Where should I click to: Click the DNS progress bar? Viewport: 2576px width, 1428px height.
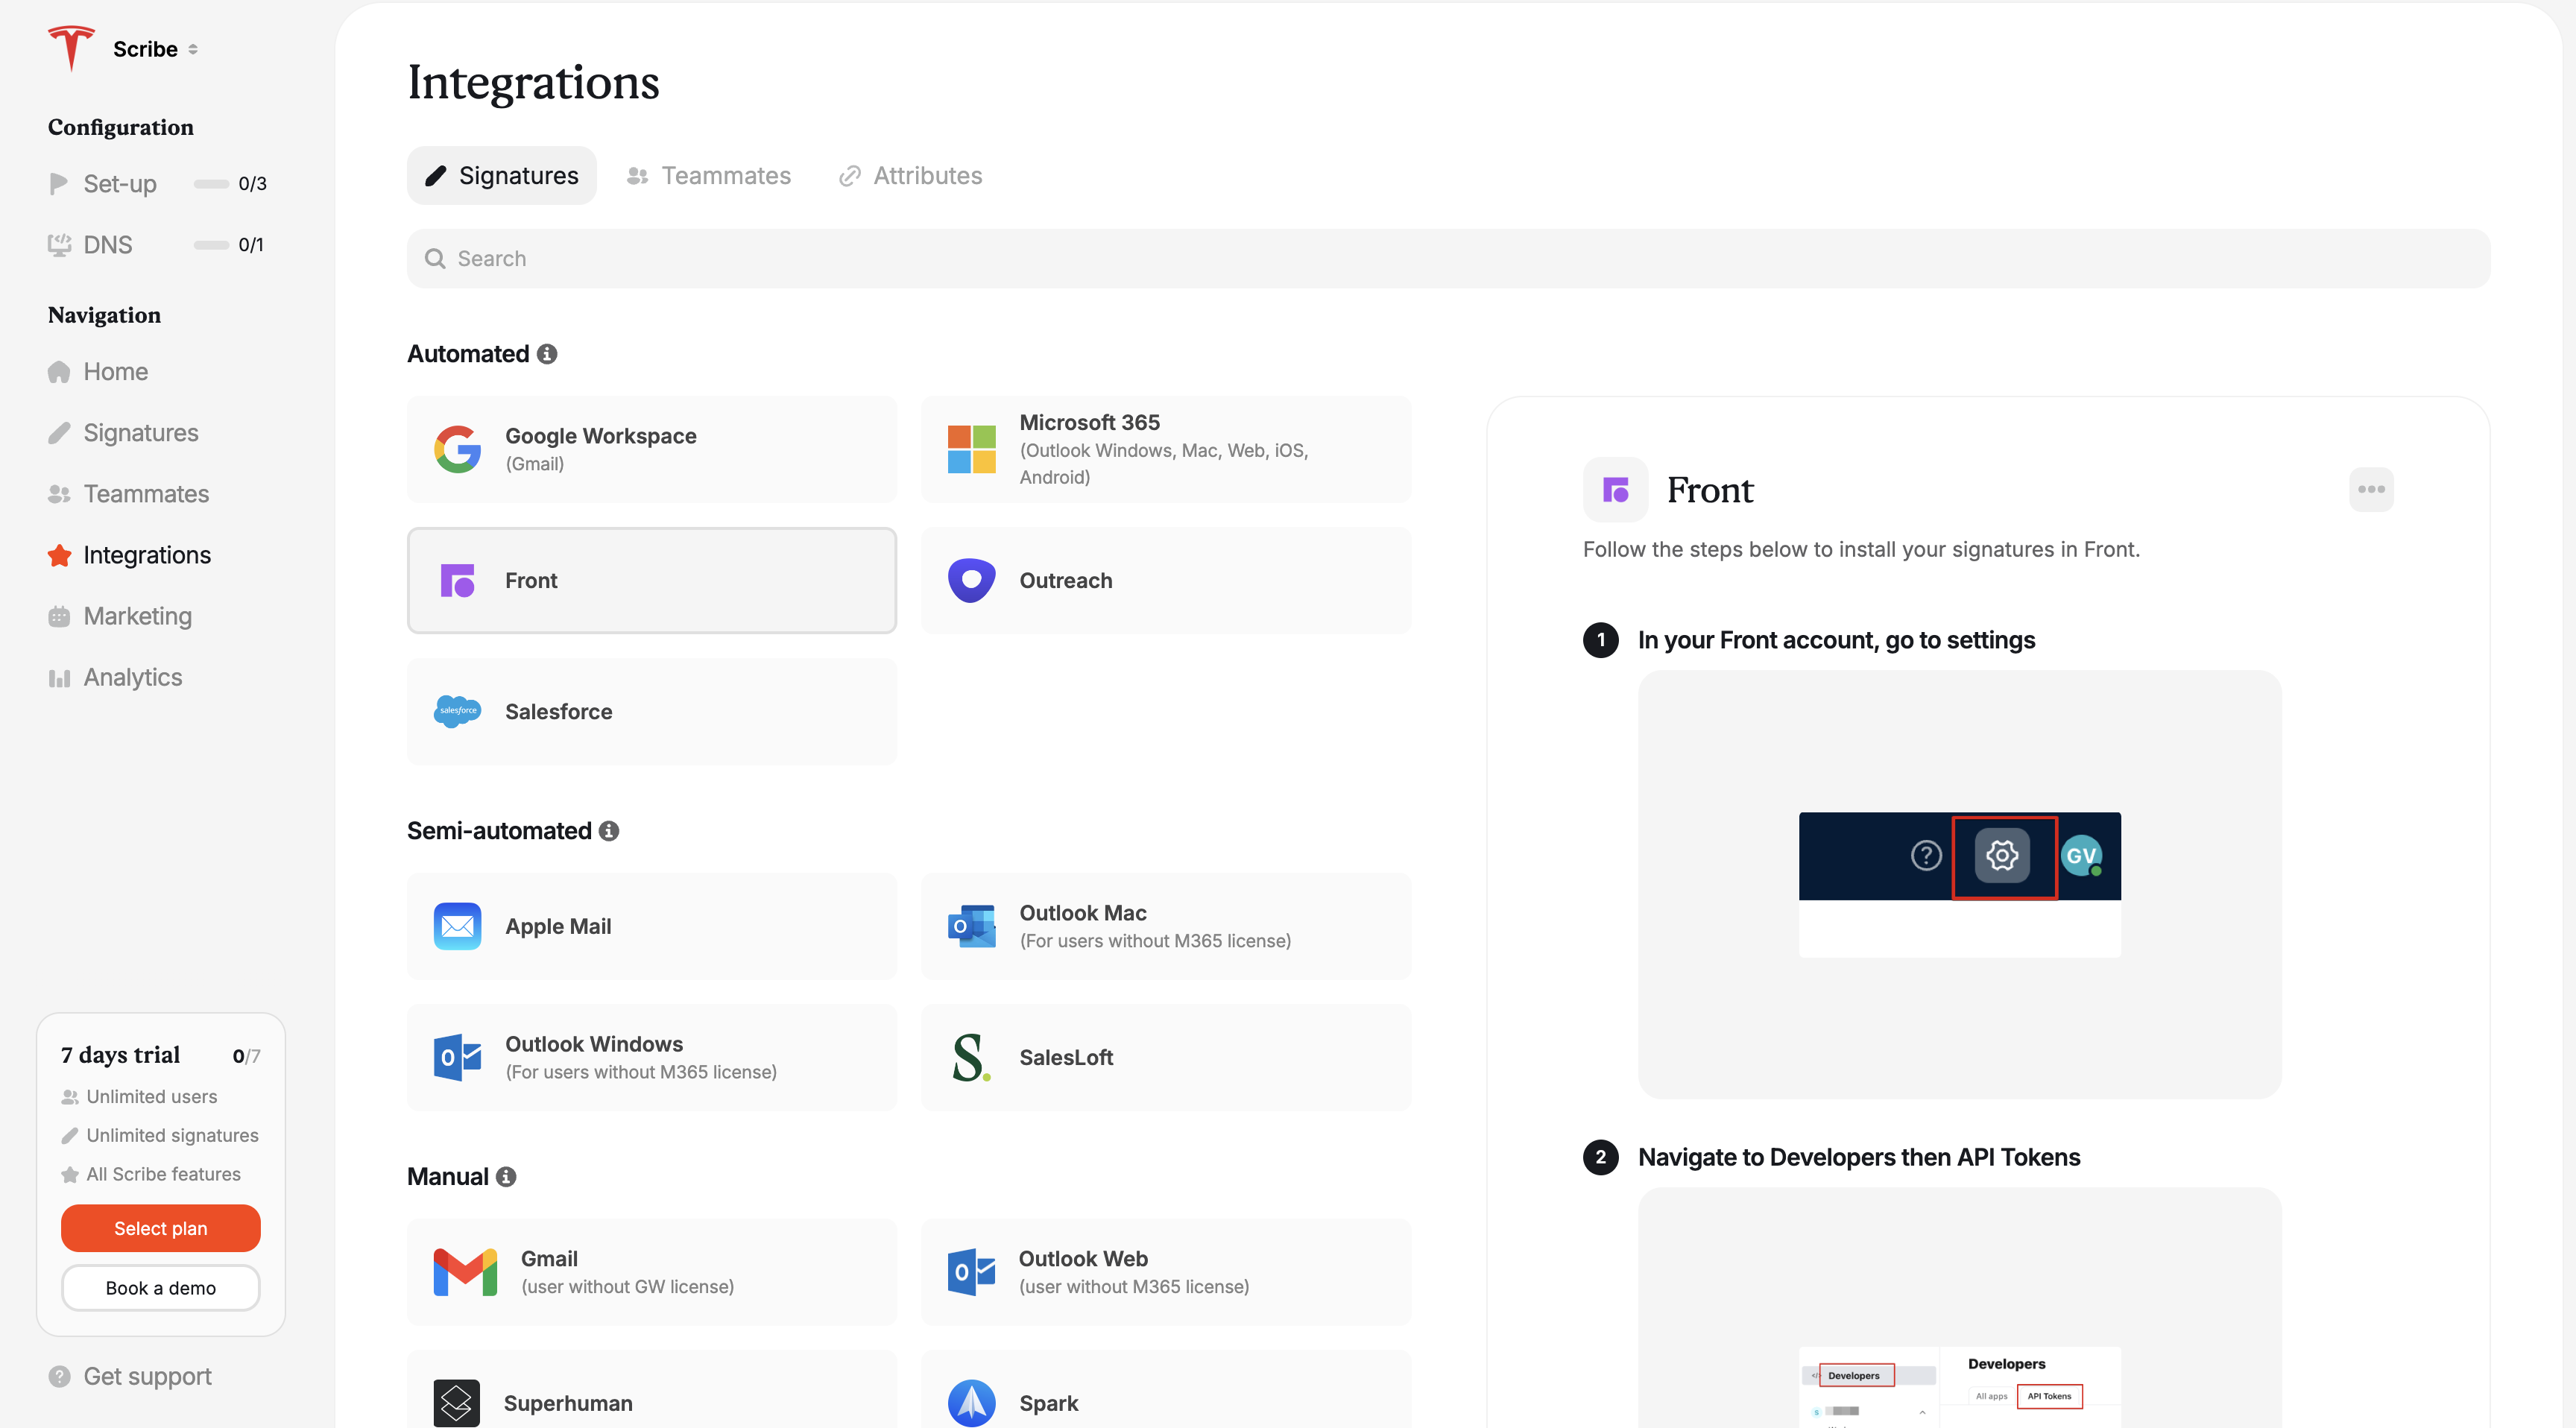[211, 245]
